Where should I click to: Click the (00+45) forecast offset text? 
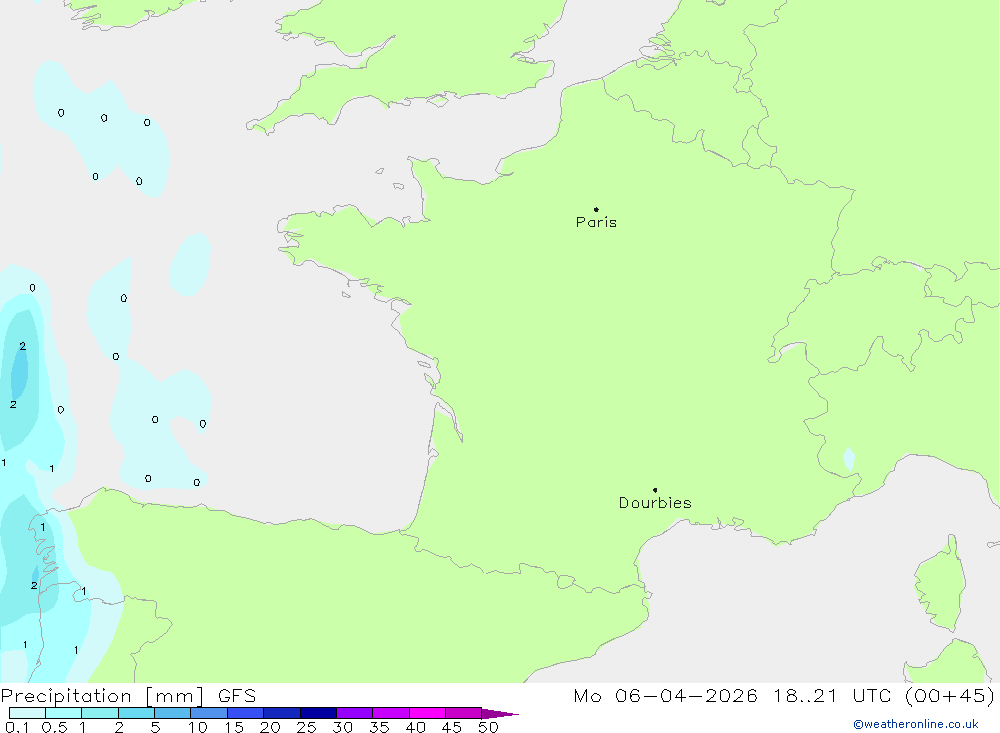pos(950,696)
